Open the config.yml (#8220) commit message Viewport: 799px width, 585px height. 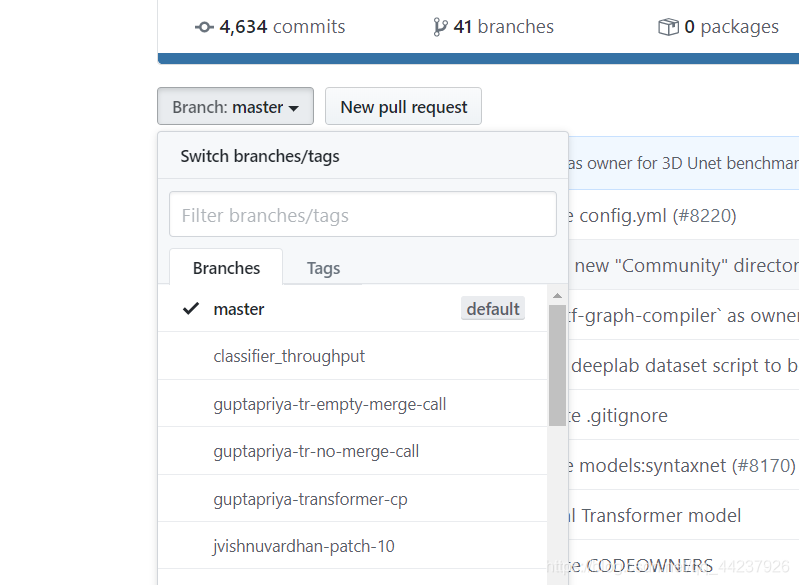click(652, 216)
